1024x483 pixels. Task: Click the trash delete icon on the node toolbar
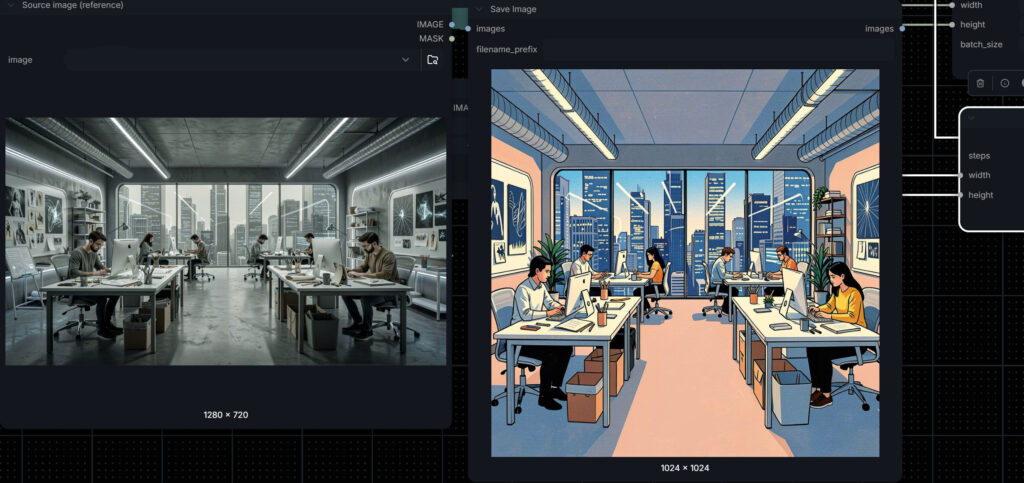[980, 83]
